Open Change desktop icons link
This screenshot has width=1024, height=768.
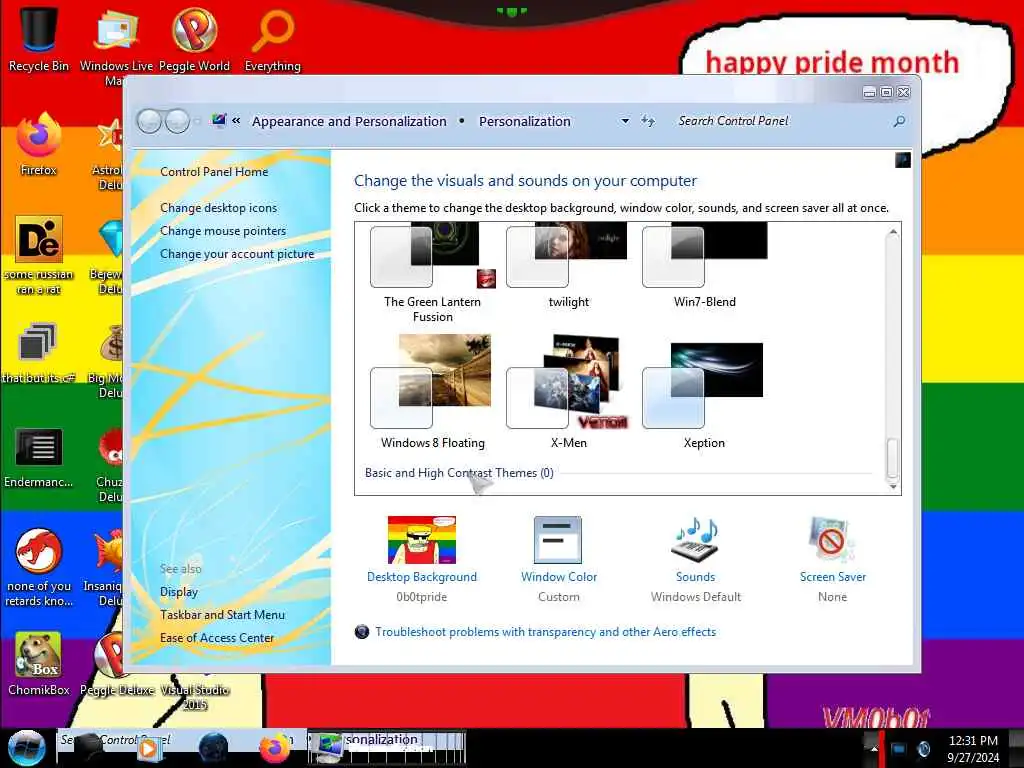point(218,208)
